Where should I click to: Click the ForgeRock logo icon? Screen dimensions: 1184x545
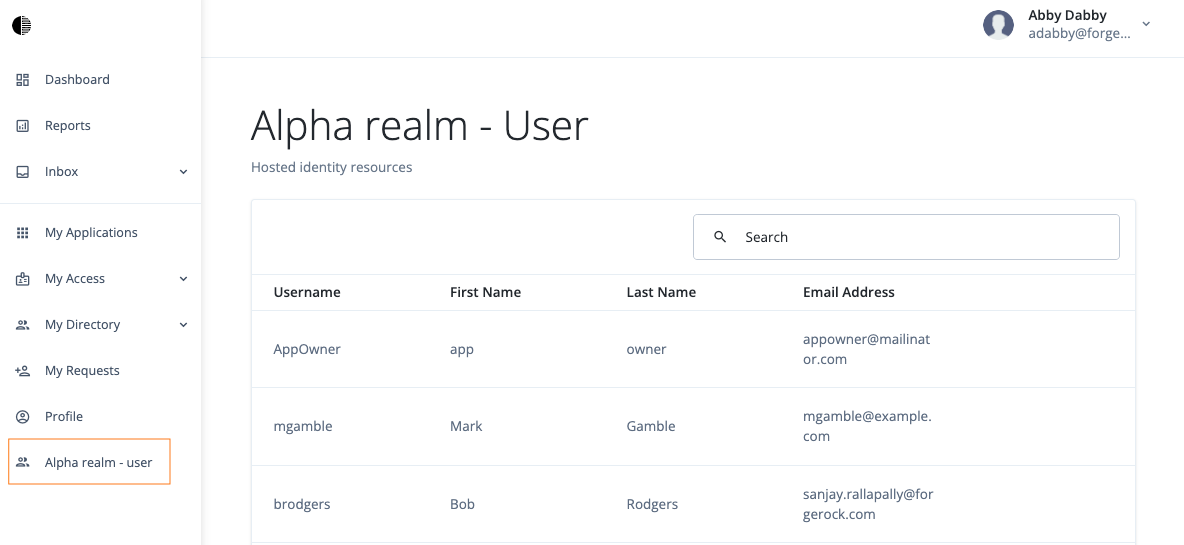[21, 26]
